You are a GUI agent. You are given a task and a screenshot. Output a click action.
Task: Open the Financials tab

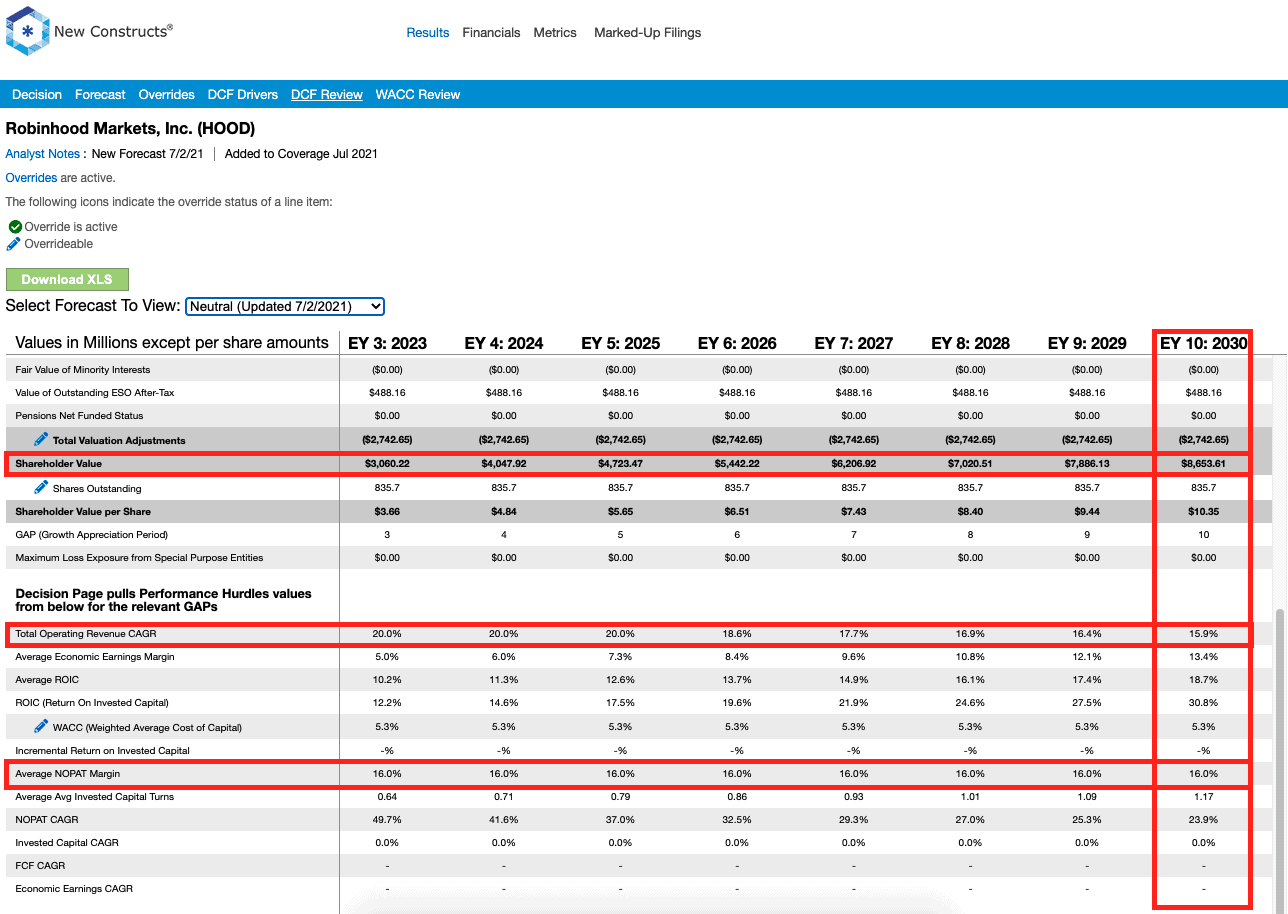click(491, 33)
